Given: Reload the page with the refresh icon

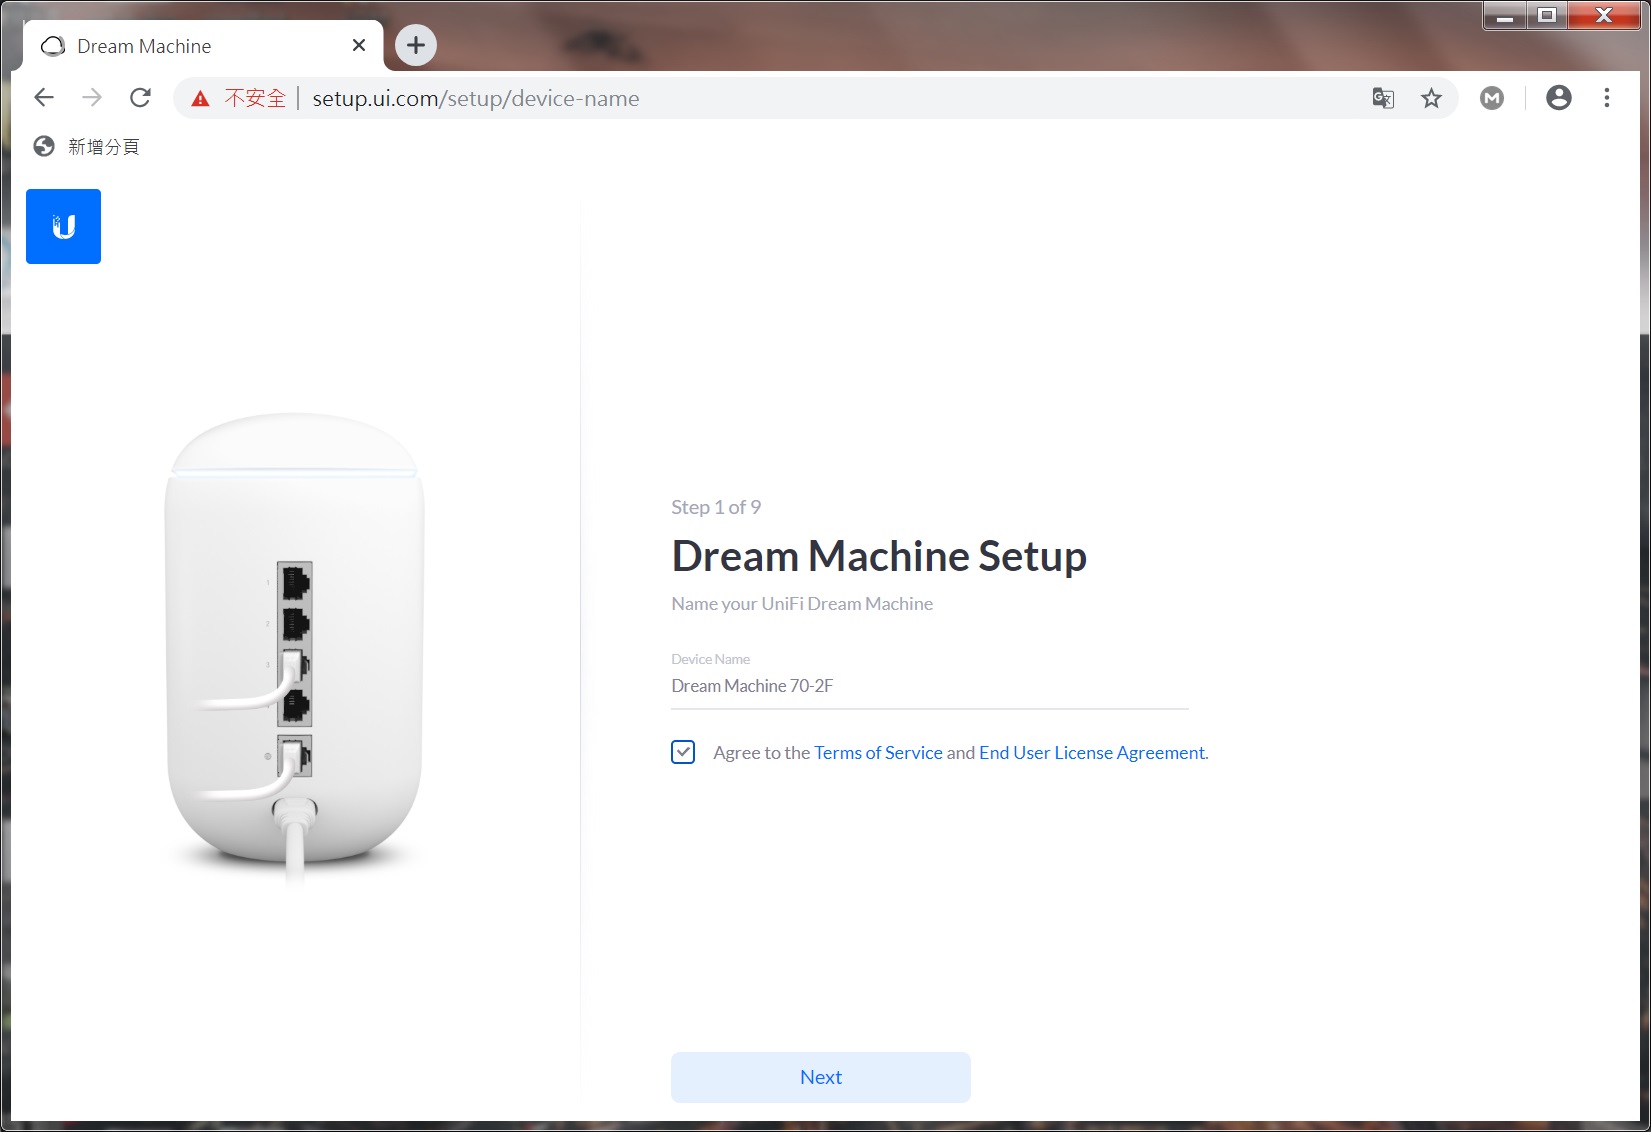Looking at the screenshot, I should [x=141, y=97].
